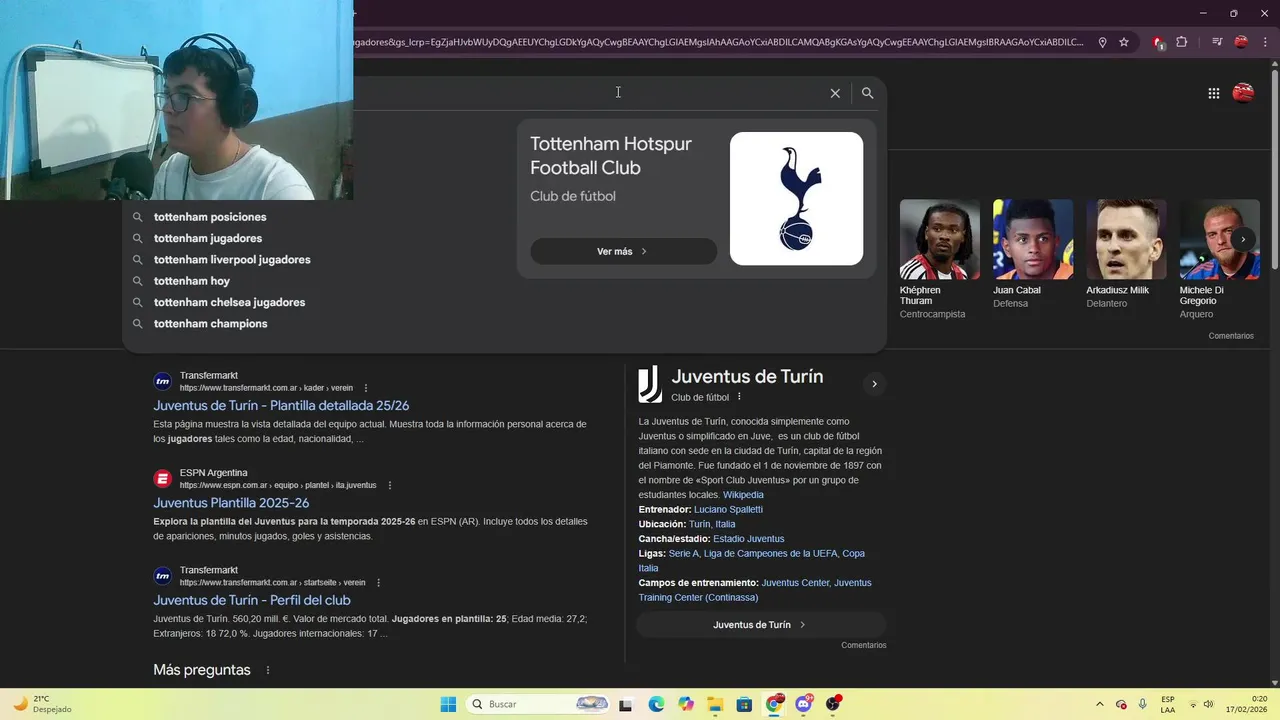Open Copilot from the taskbar
1280x720 pixels.
coord(685,704)
